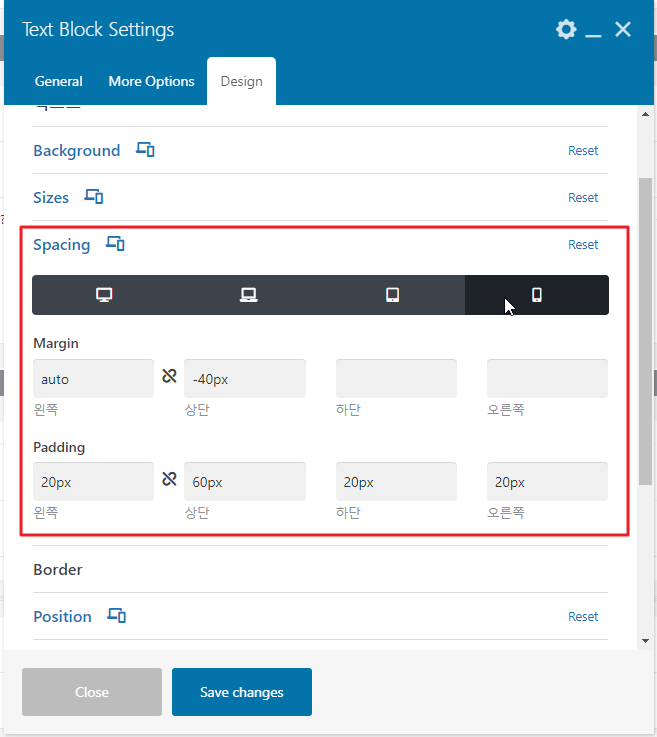Click the vertical scrollbar thumb
This screenshot has width=657, height=737.
[x=645, y=331]
